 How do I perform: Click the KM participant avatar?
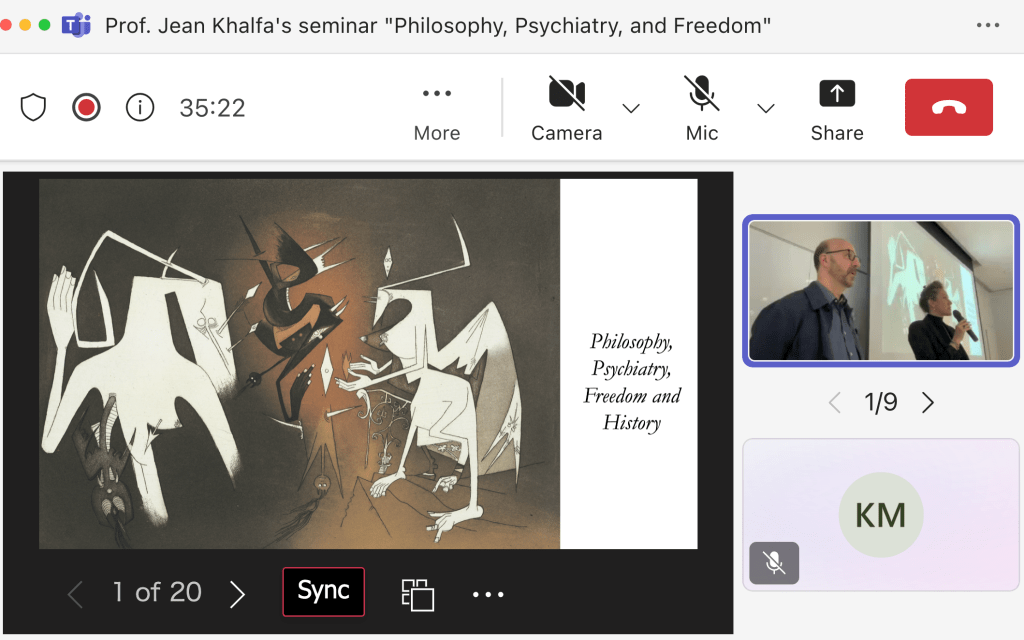880,515
